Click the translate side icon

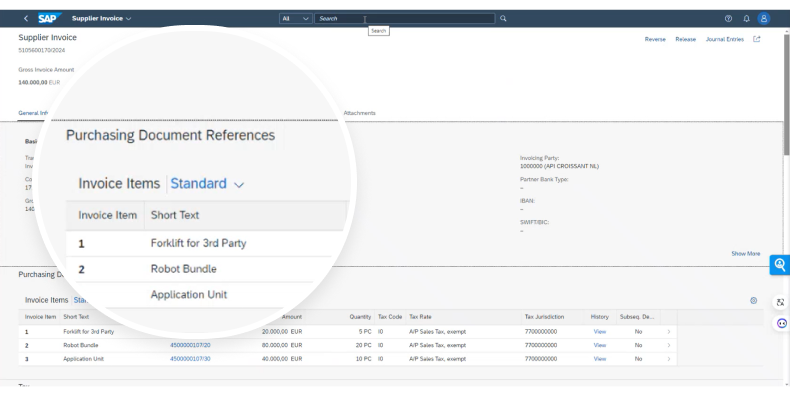[780, 302]
